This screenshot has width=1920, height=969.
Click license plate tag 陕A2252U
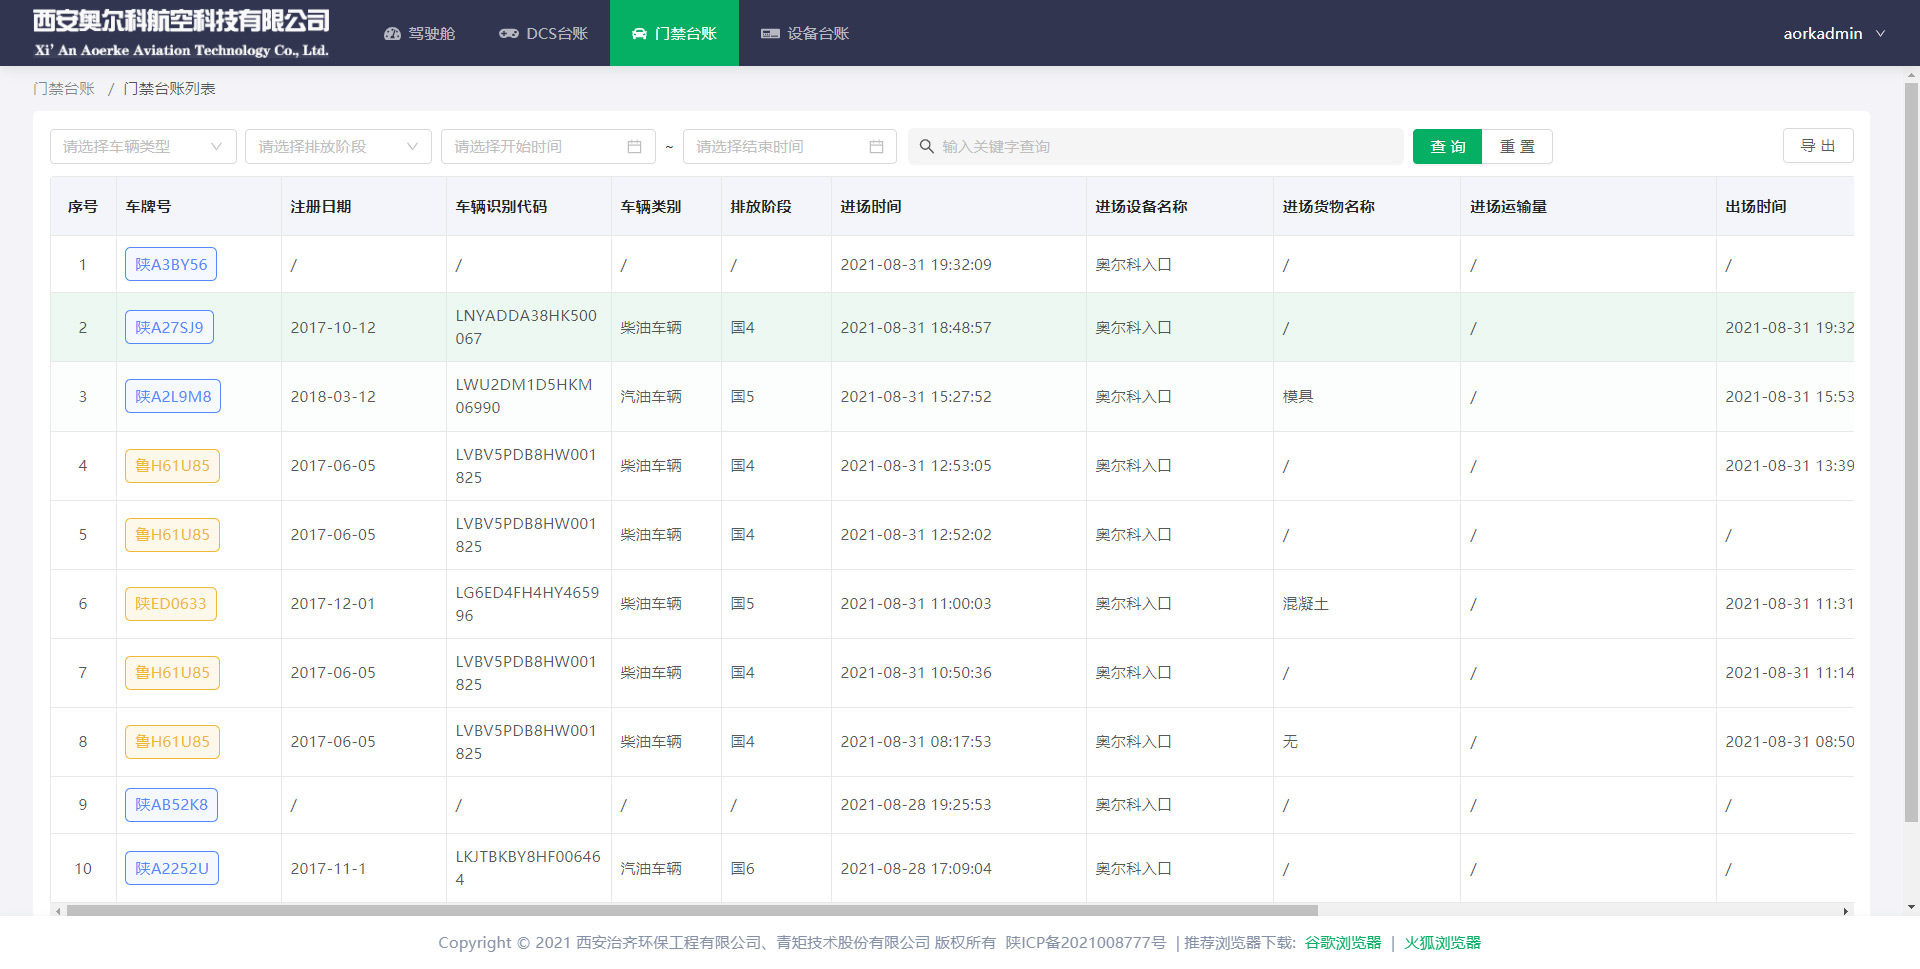pyautogui.click(x=172, y=868)
